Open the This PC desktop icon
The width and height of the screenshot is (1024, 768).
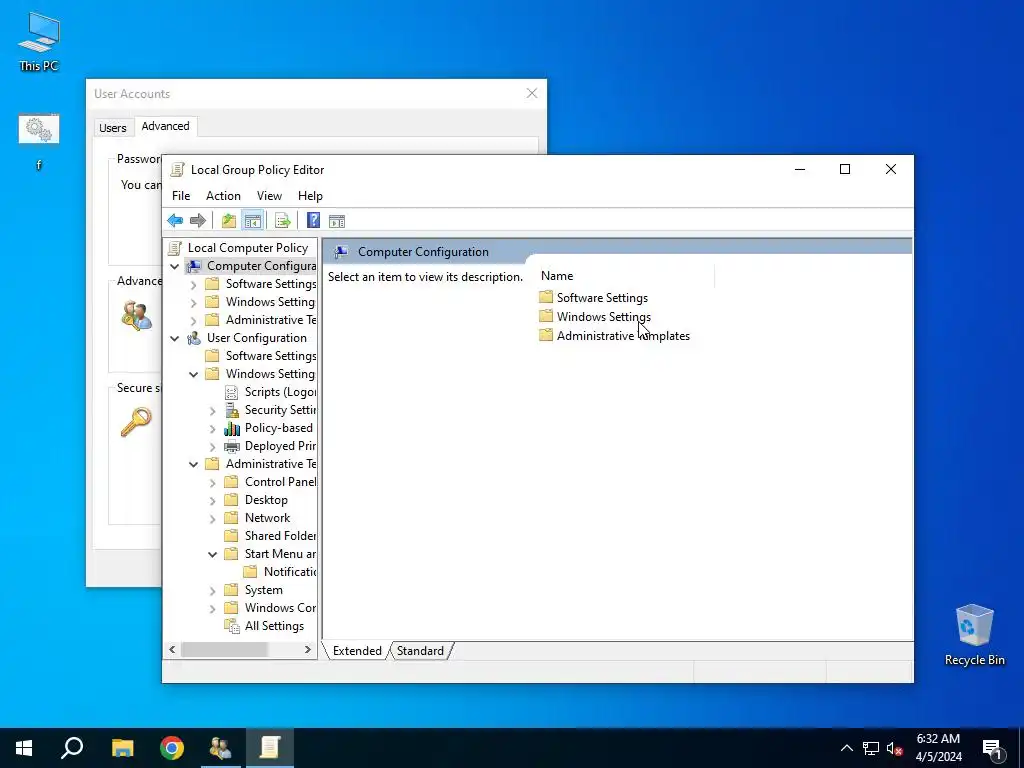coord(39,42)
